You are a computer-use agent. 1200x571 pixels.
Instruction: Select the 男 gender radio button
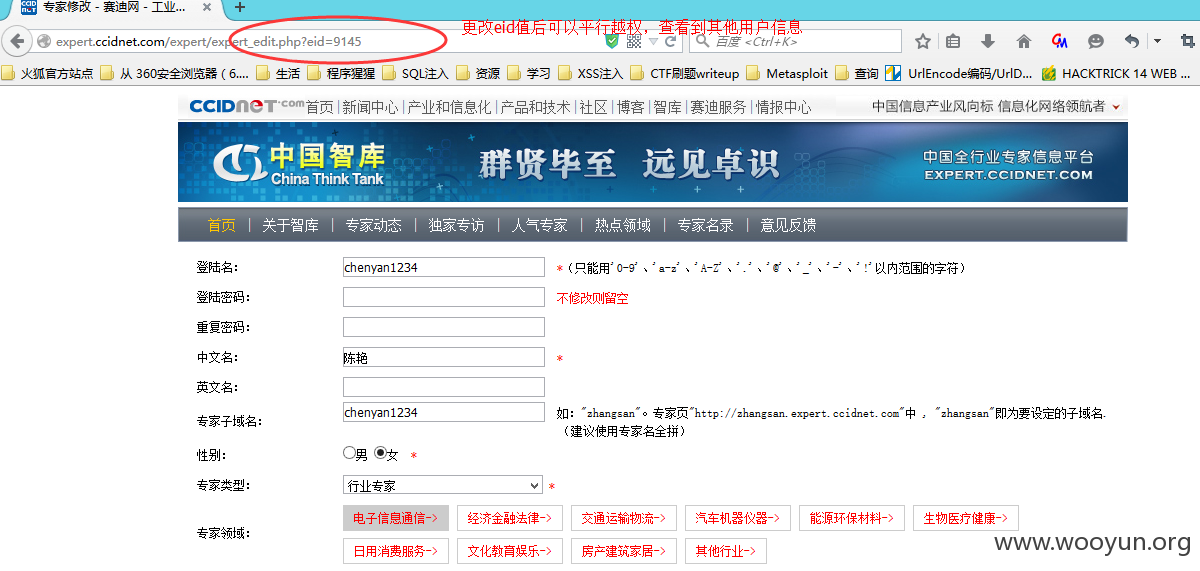(x=349, y=453)
